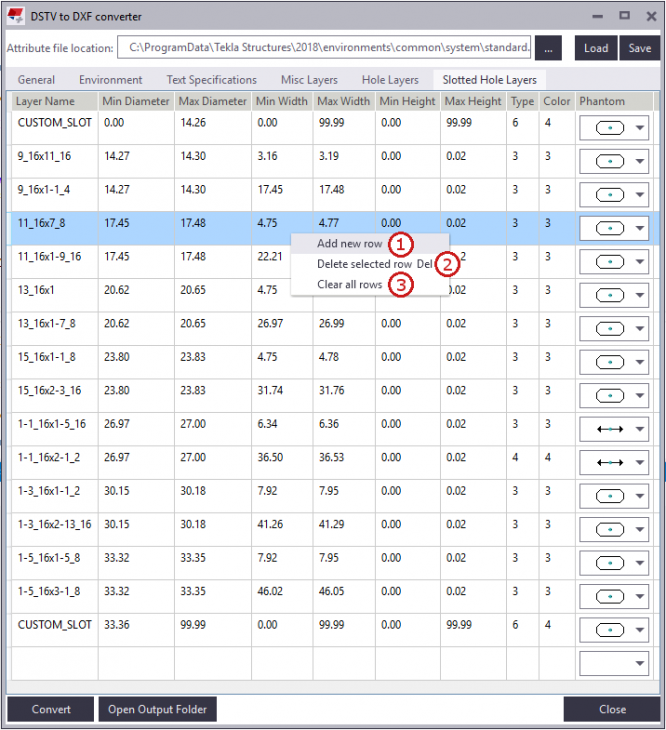Click the Load button
The width and height of the screenshot is (666, 730).
click(x=596, y=48)
